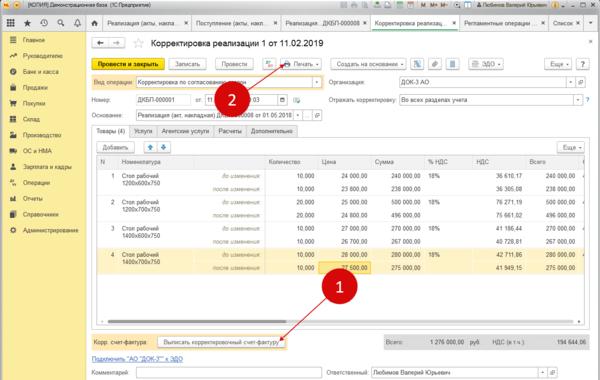Open the Руководителю section
600x380 pixels.
(43, 56)
